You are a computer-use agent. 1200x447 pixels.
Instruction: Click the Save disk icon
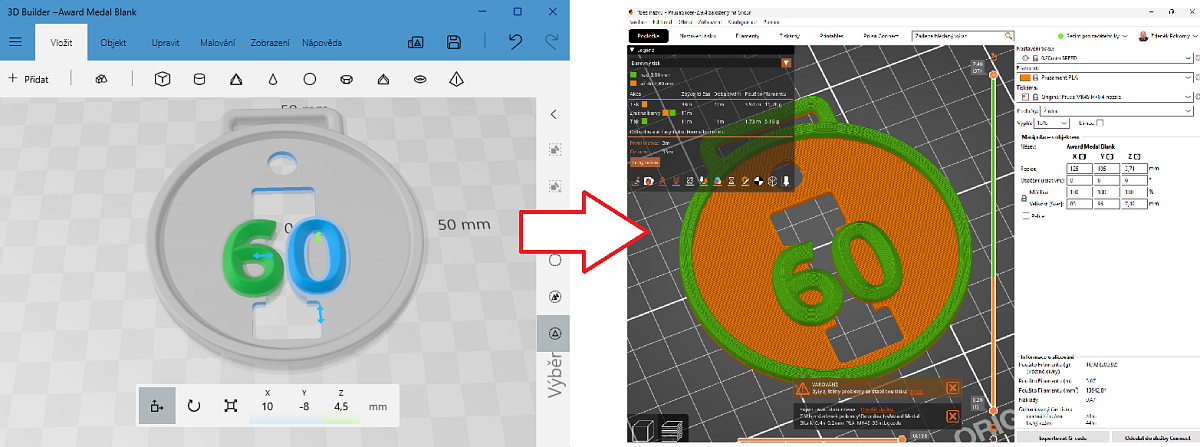pyautogui.click(x=454, y=42)
